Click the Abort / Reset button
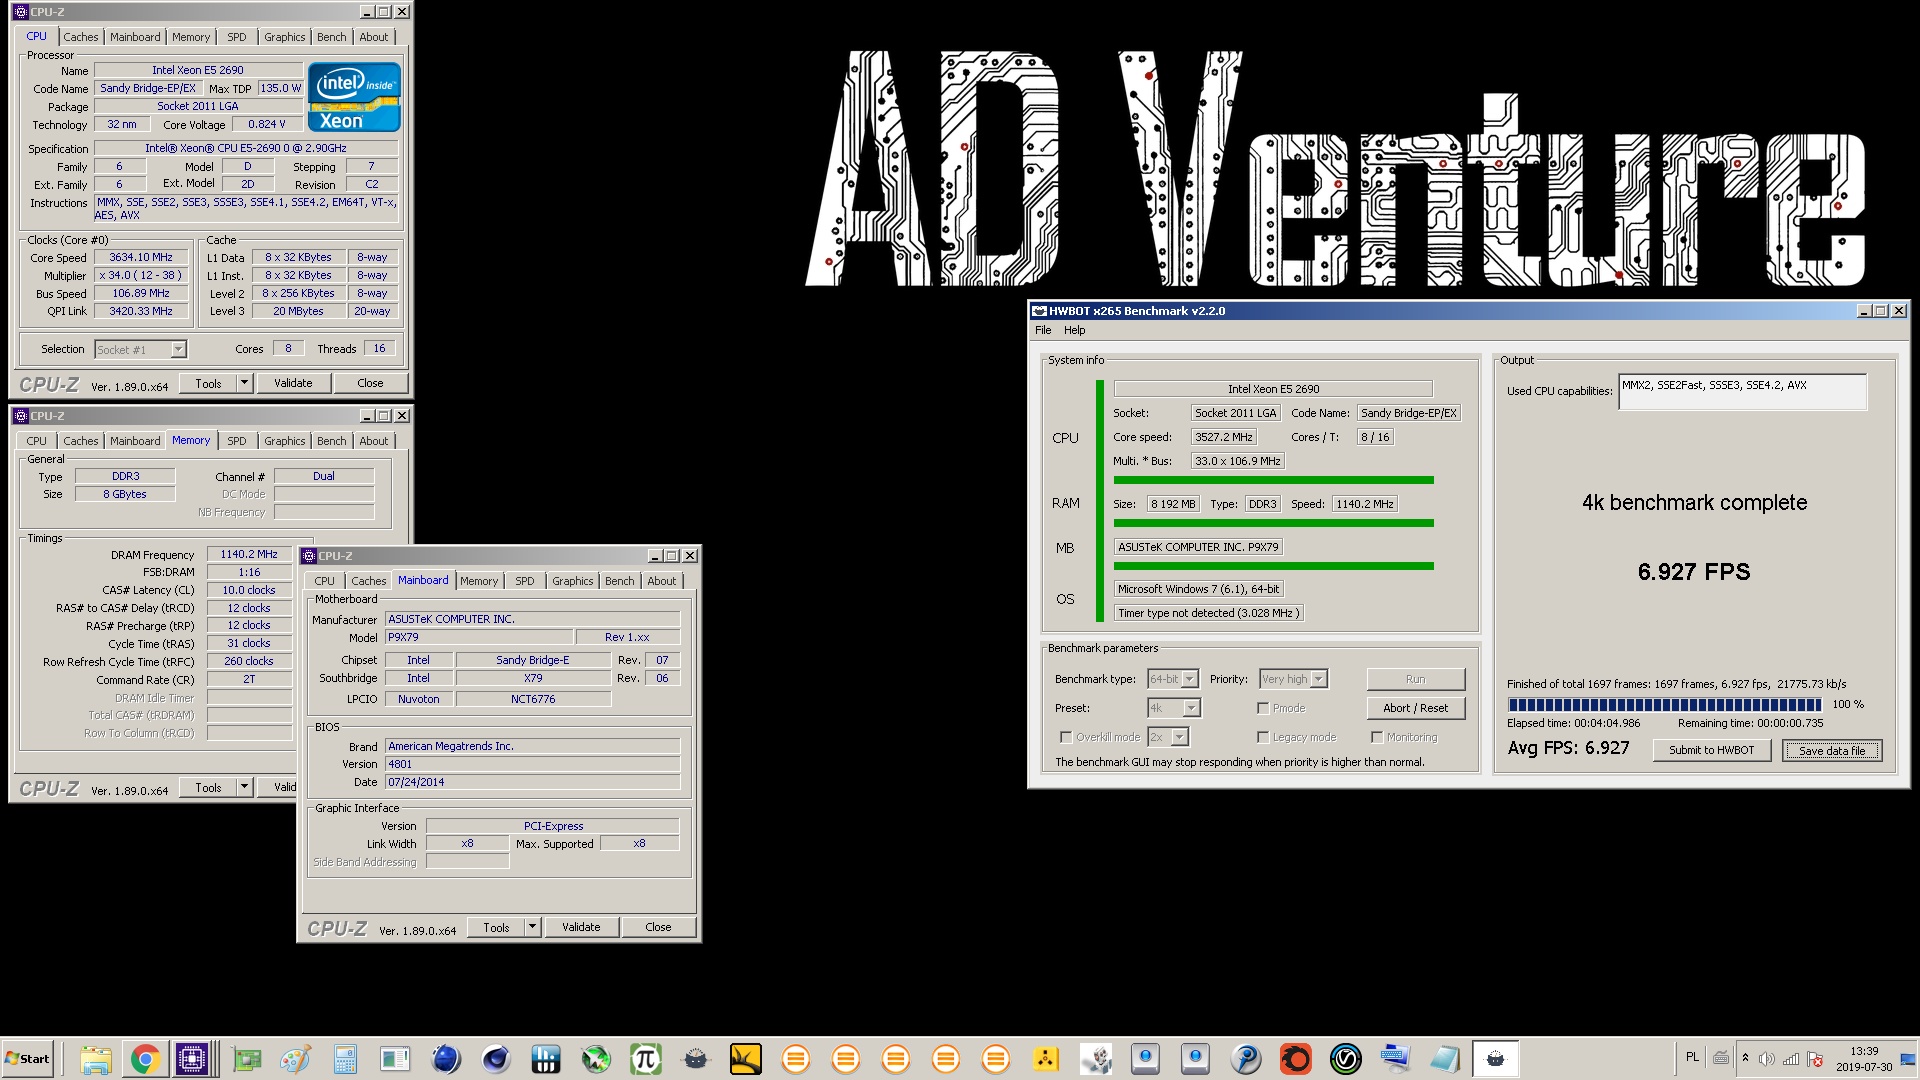The image size is (1920, 1080). 1415,708
